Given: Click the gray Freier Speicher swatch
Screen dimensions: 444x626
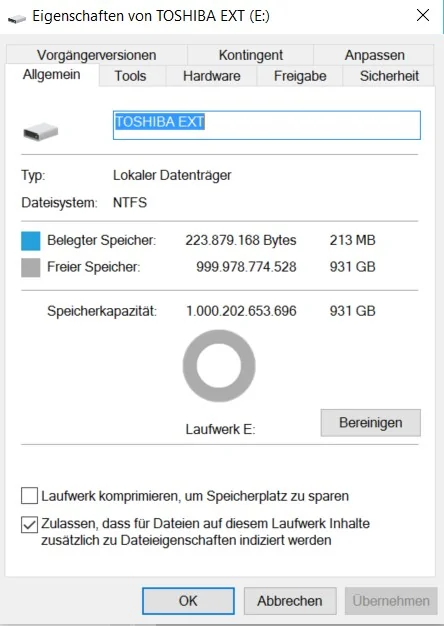Looking at the screenshot, I should pyautogui.click(x=31, y=267).
